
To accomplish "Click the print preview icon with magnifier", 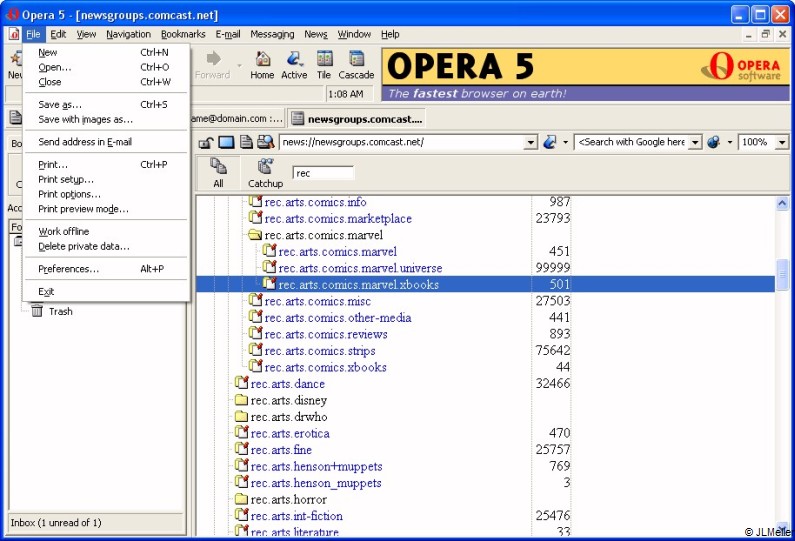I will 265,142.
